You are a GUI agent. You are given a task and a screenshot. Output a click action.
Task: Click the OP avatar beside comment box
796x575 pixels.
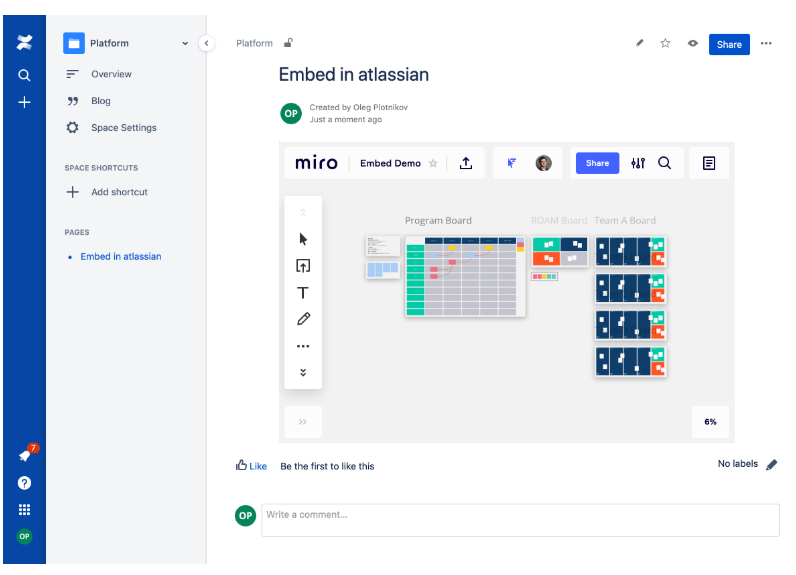tap(245, 516)
